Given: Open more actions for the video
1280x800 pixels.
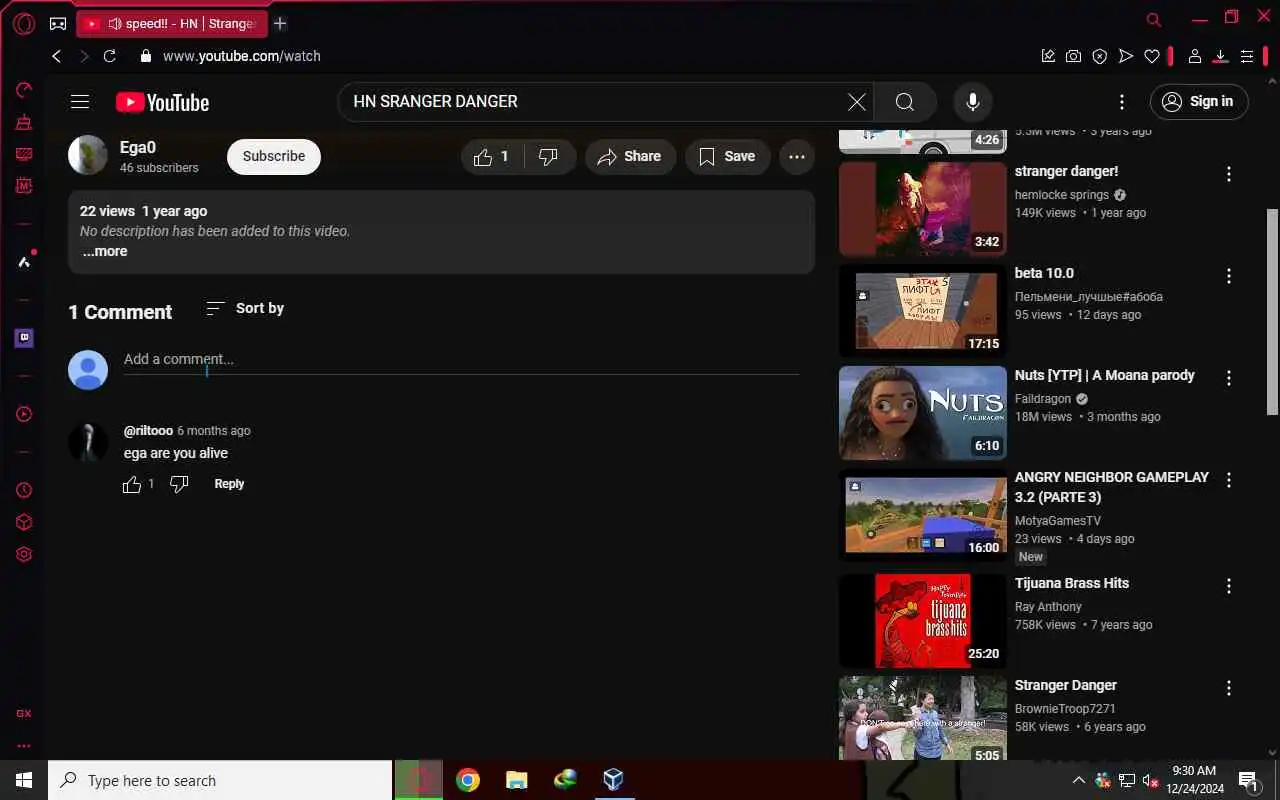Looking at the screenshot, I should point(797,156).
